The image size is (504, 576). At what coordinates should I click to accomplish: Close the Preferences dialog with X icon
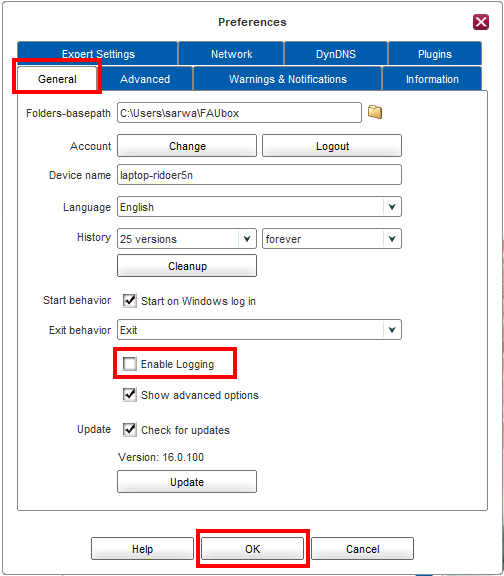tap(481, 22)
